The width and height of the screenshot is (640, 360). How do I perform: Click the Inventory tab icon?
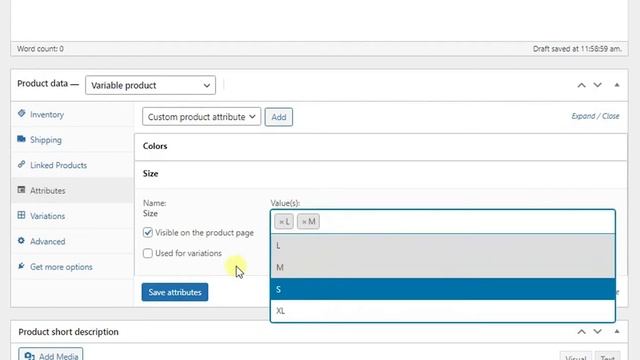point(22,114)
